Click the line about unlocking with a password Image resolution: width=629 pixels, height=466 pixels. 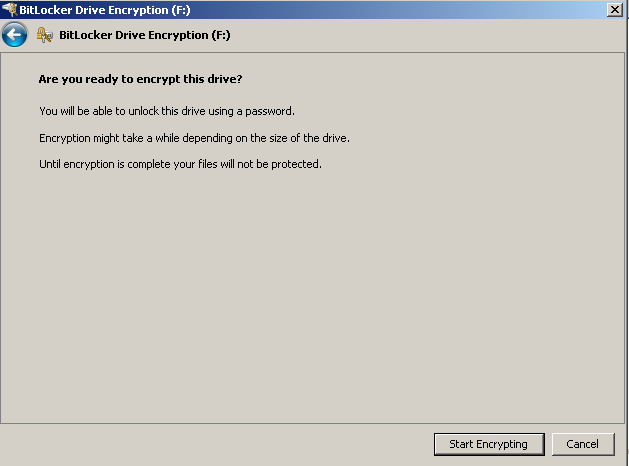pyautogui.click(x=167, y=111)
